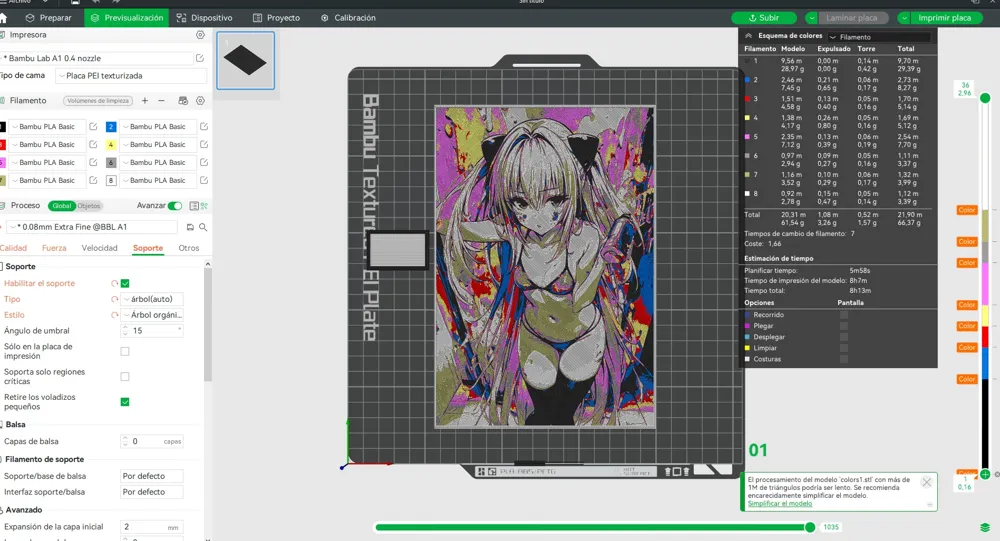The width and height of the screenshot is (1000, 541).
Task: Search process settings with the magnifier icon
Action: pyautogui.click(x=203, y=227)
